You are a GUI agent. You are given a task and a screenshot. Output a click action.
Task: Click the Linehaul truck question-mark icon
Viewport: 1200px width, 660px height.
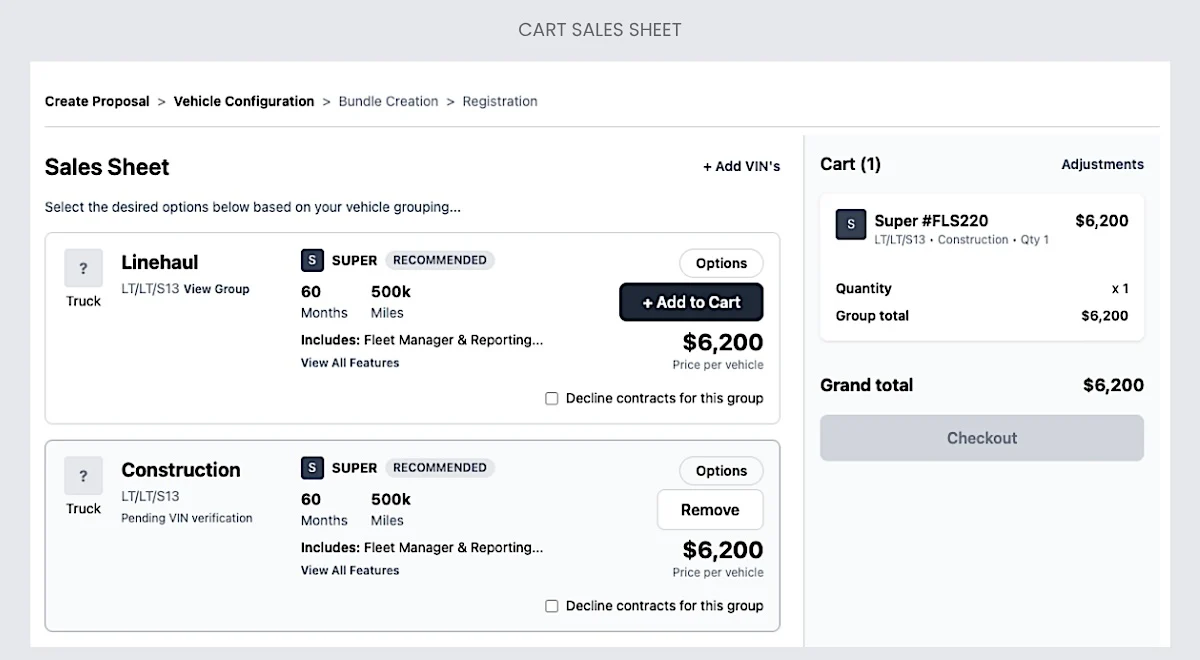pos(83,268)
